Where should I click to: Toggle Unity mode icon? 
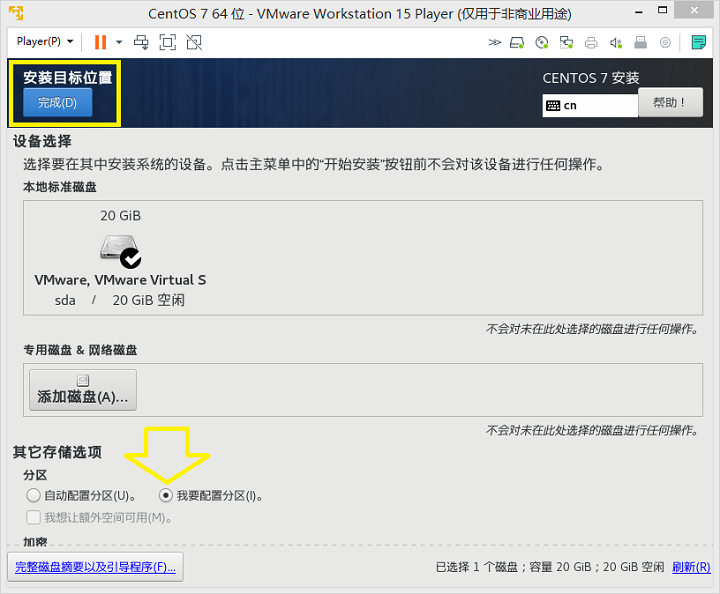coord(194,42)
